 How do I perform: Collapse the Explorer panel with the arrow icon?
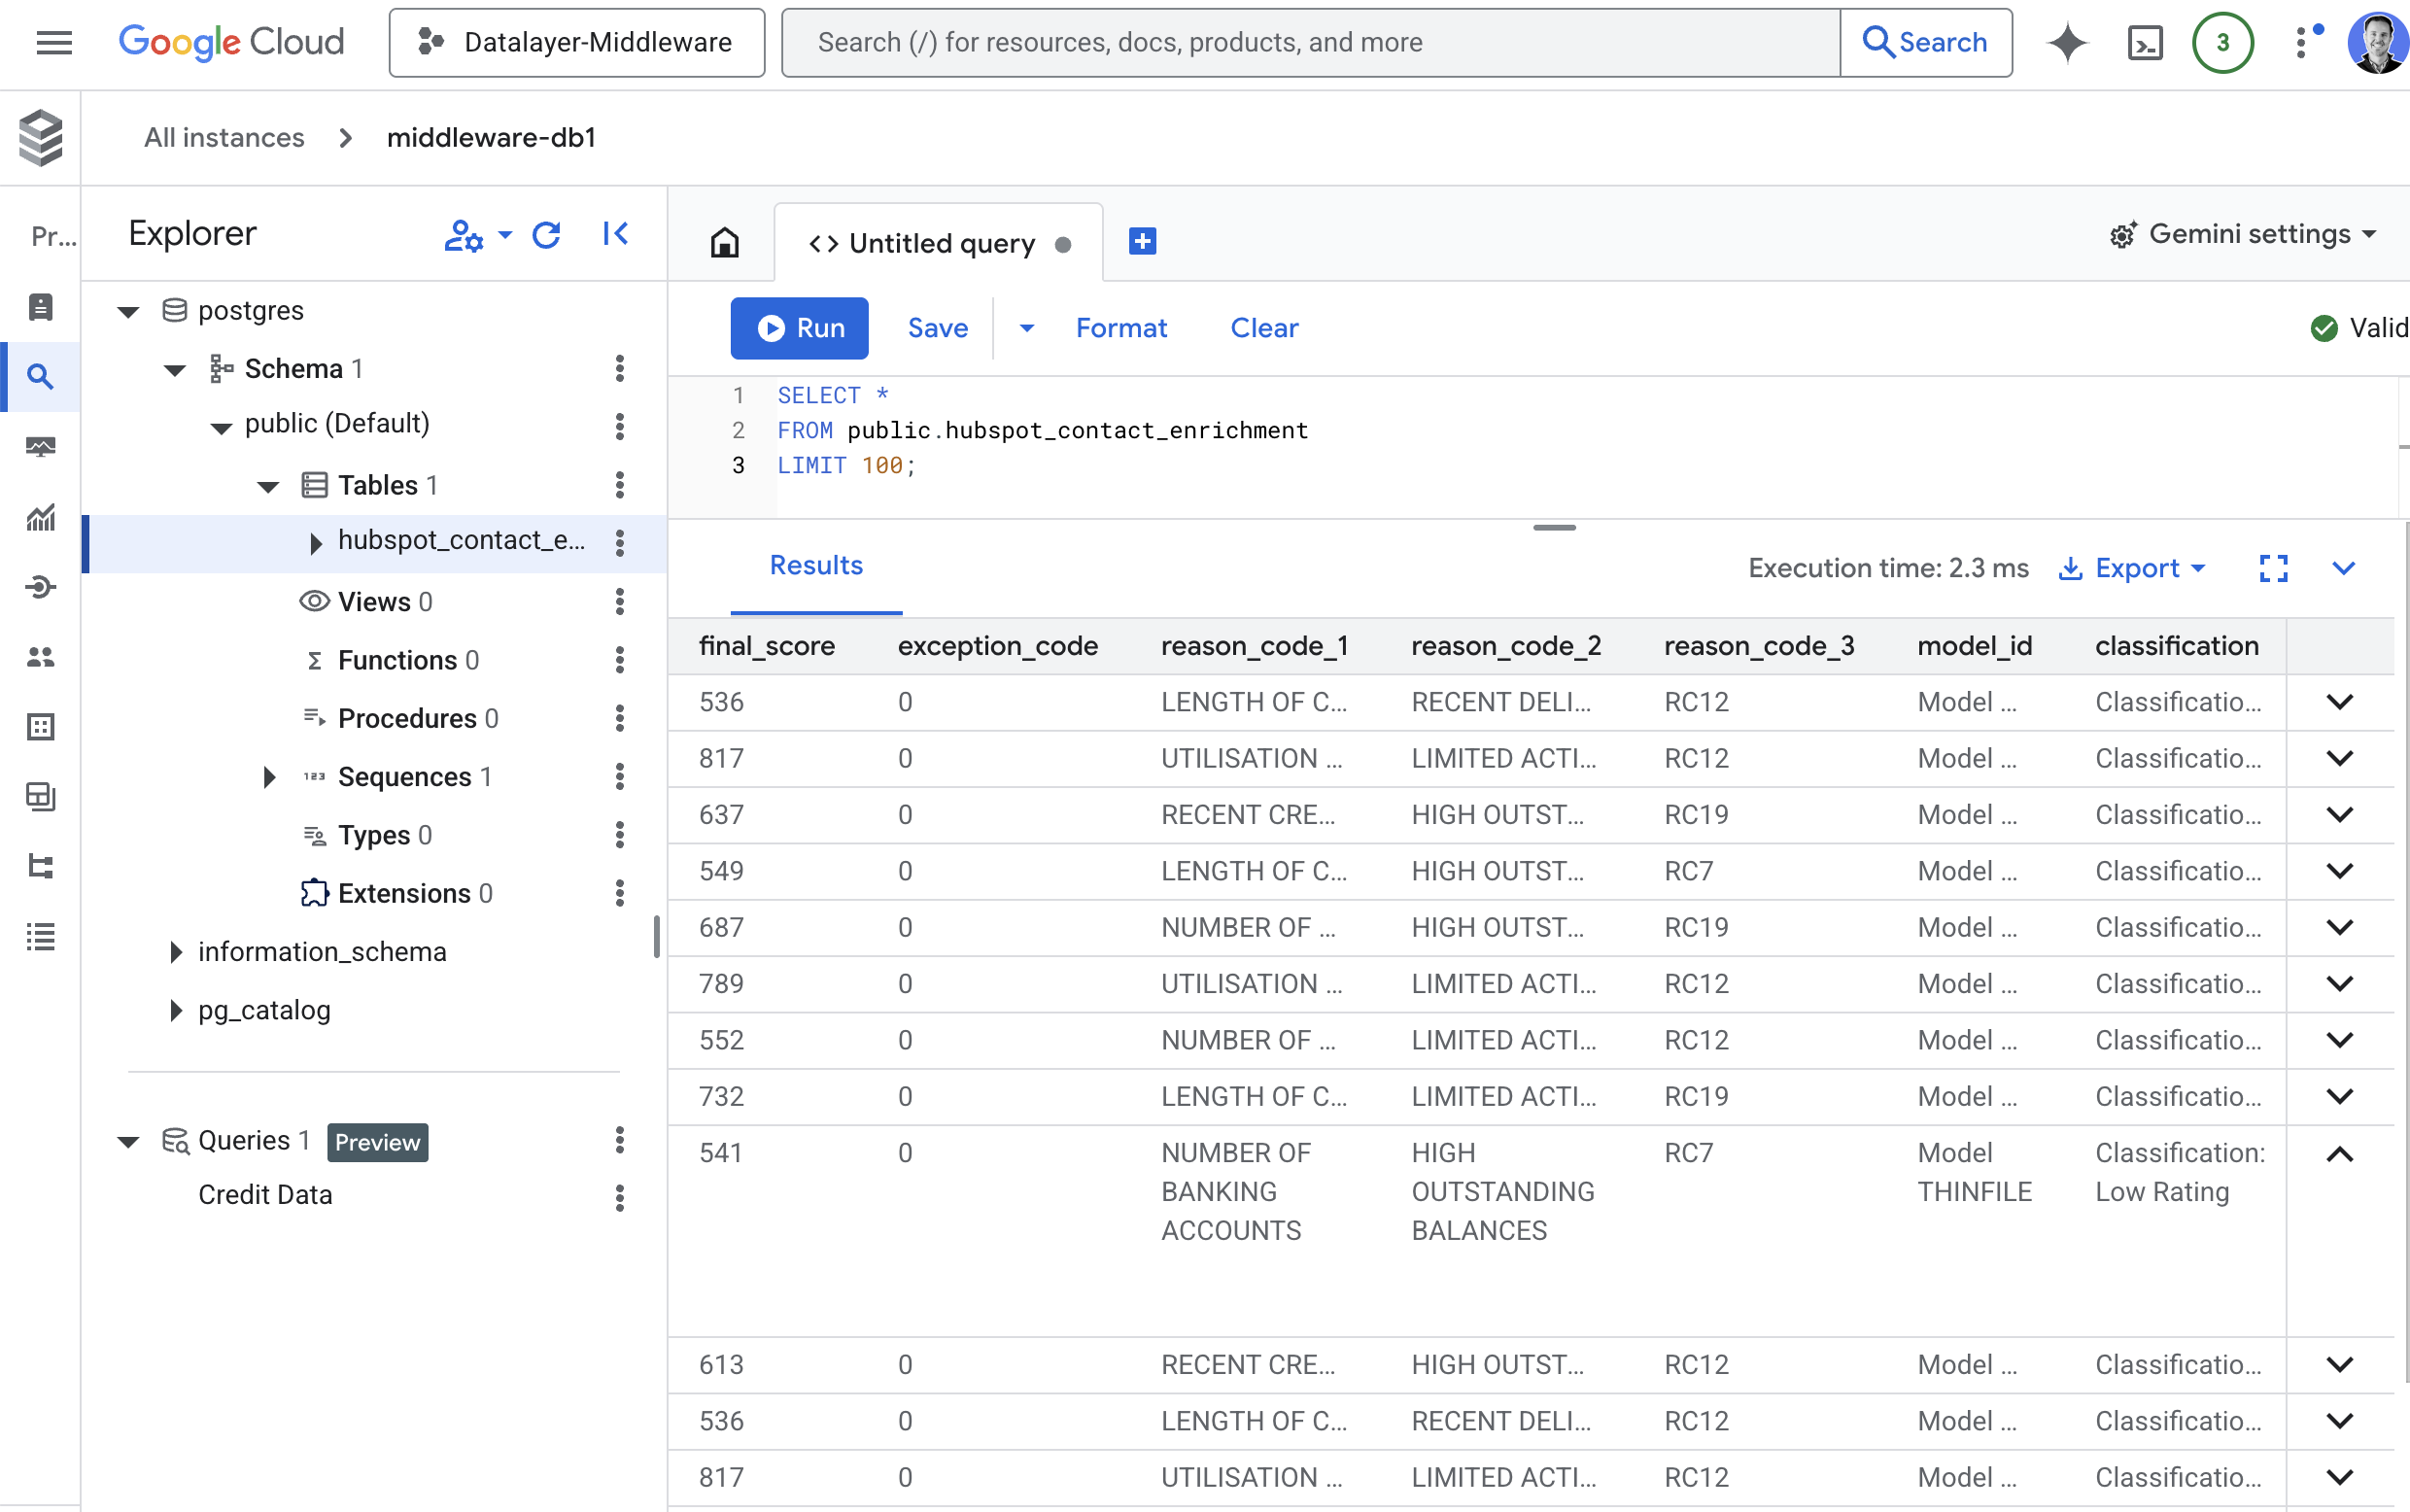[616, 233]
